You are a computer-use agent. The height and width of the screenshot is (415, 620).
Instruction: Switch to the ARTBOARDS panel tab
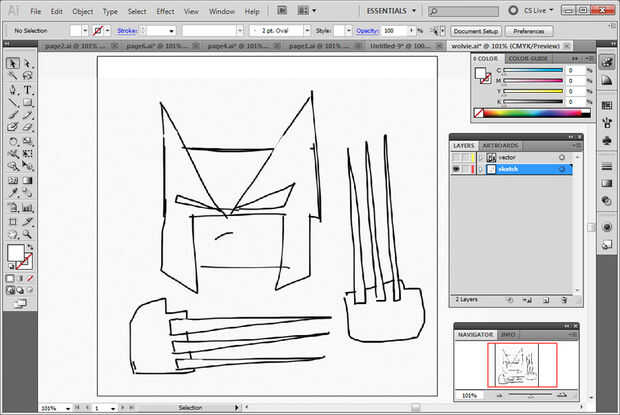point(500,146)
